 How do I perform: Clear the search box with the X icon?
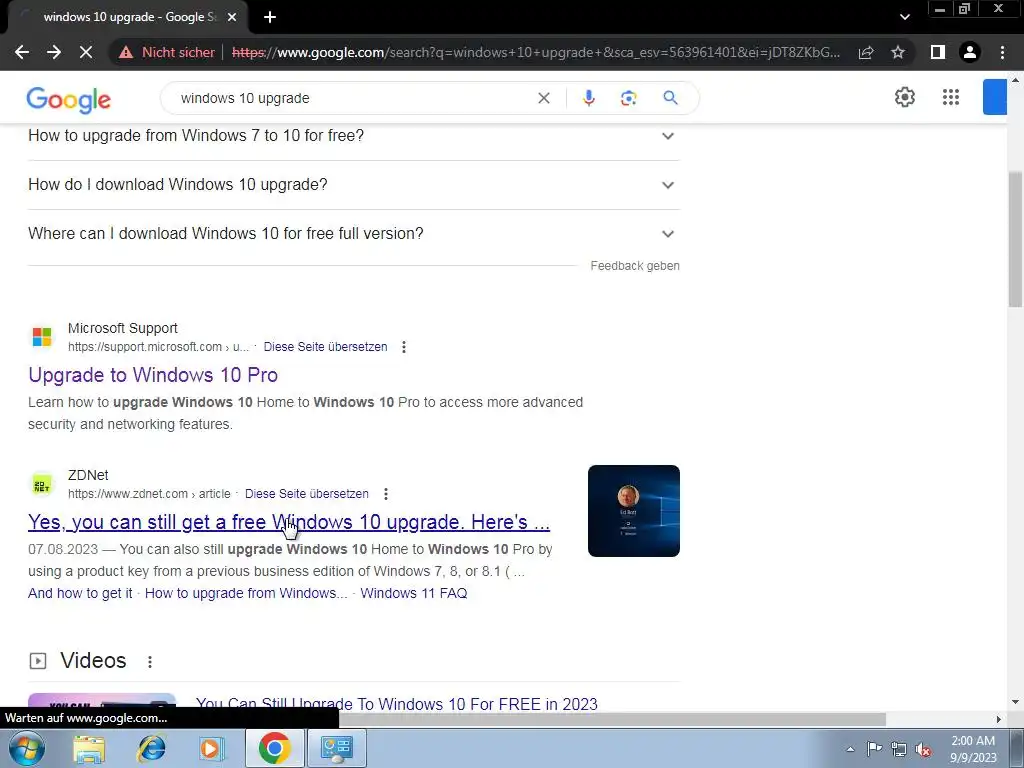pos(543,98)
